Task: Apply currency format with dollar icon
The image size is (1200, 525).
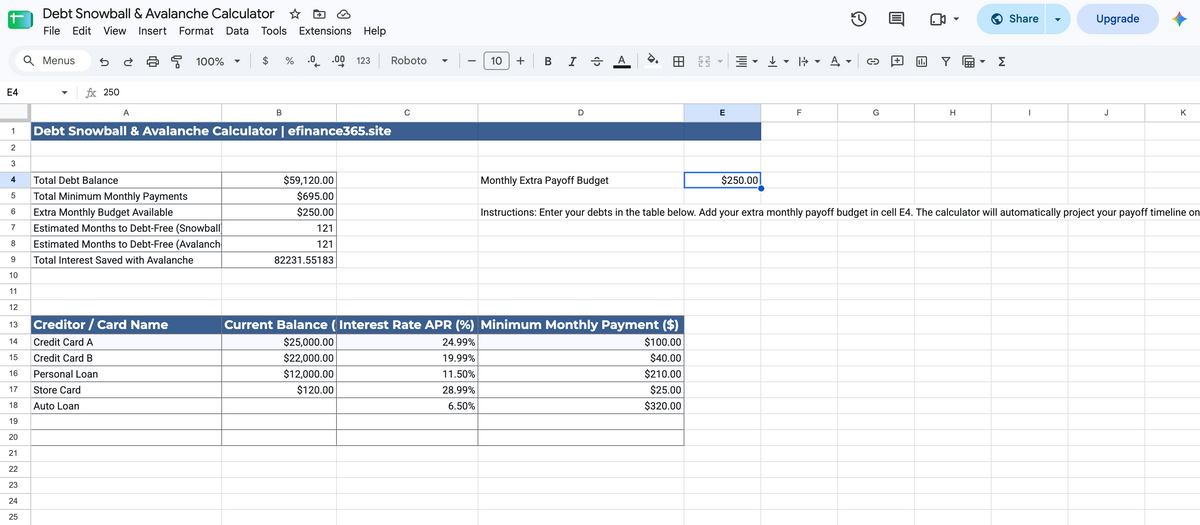Action: click(x=265, y=61)
